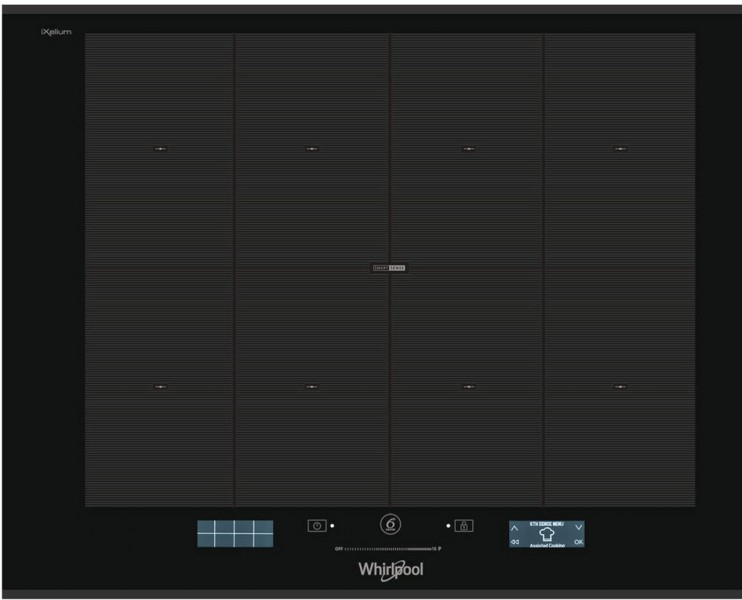This screenshot has width=742, height=600.
Task: Confirm with OK on the display
Action: pyautogui.click(x=578, y=542)
